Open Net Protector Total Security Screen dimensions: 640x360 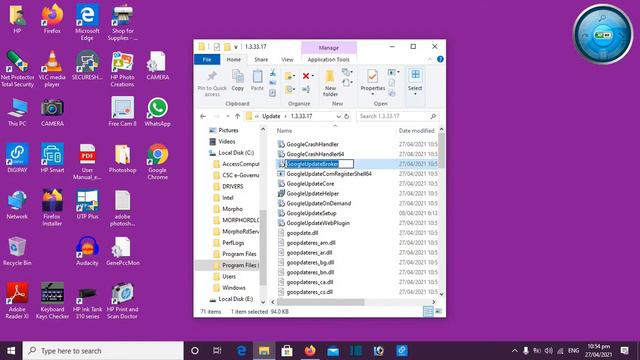point(17,68)
